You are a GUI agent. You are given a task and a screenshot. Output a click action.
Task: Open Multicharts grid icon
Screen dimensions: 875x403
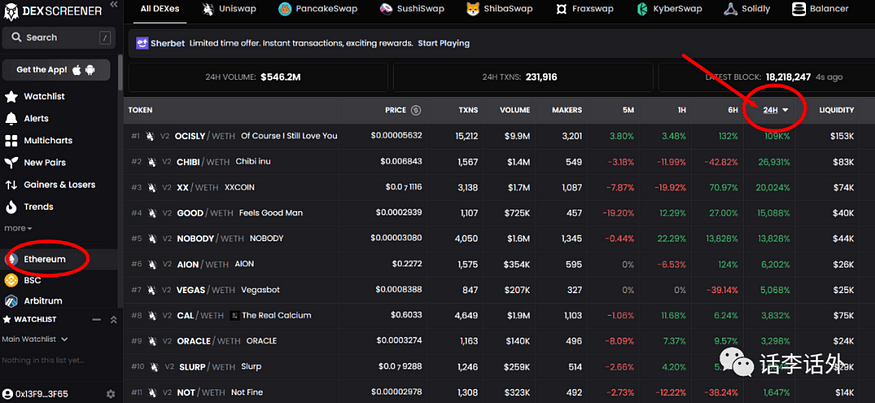point(11,141)
